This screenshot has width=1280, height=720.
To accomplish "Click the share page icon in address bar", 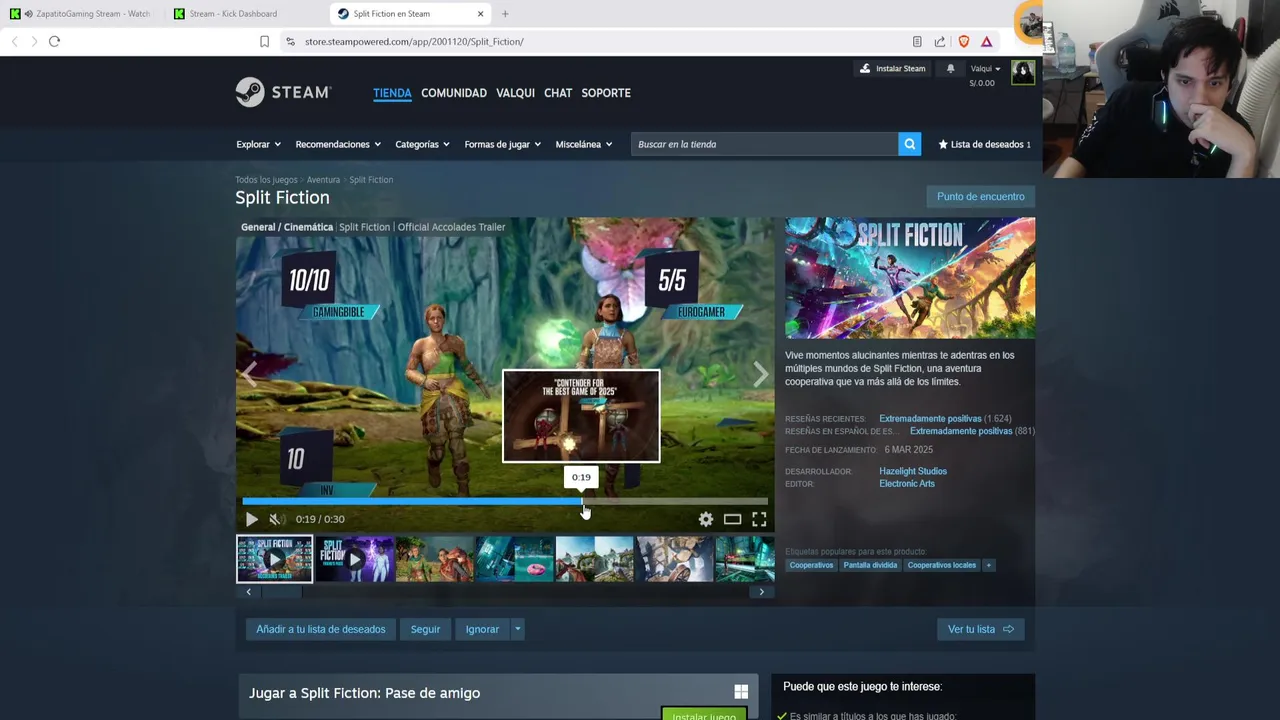I will (940, 41).
